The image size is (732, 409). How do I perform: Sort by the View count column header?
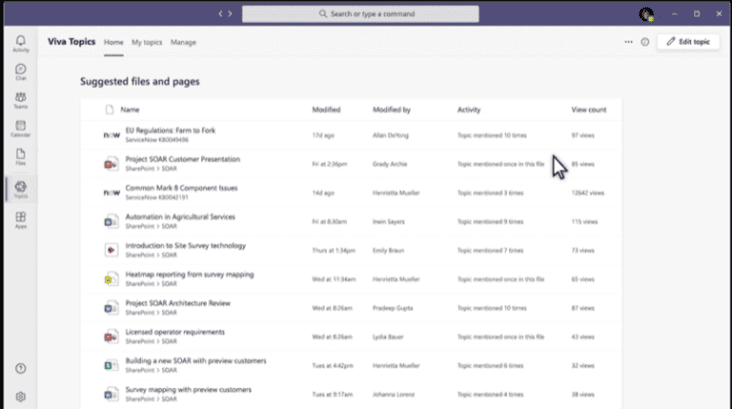pos(588,109)
